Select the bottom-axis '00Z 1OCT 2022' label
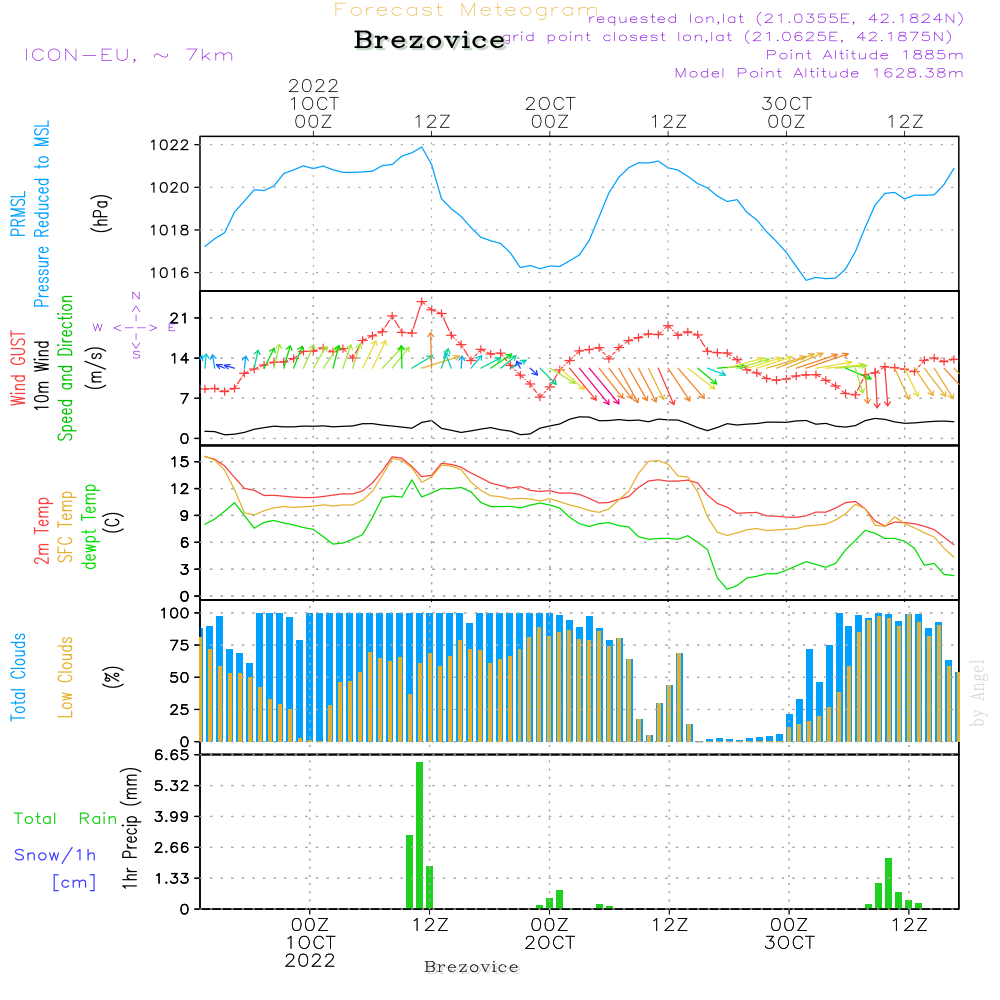The height and width of the screenshot is (1000, 1000). (310, 943)
